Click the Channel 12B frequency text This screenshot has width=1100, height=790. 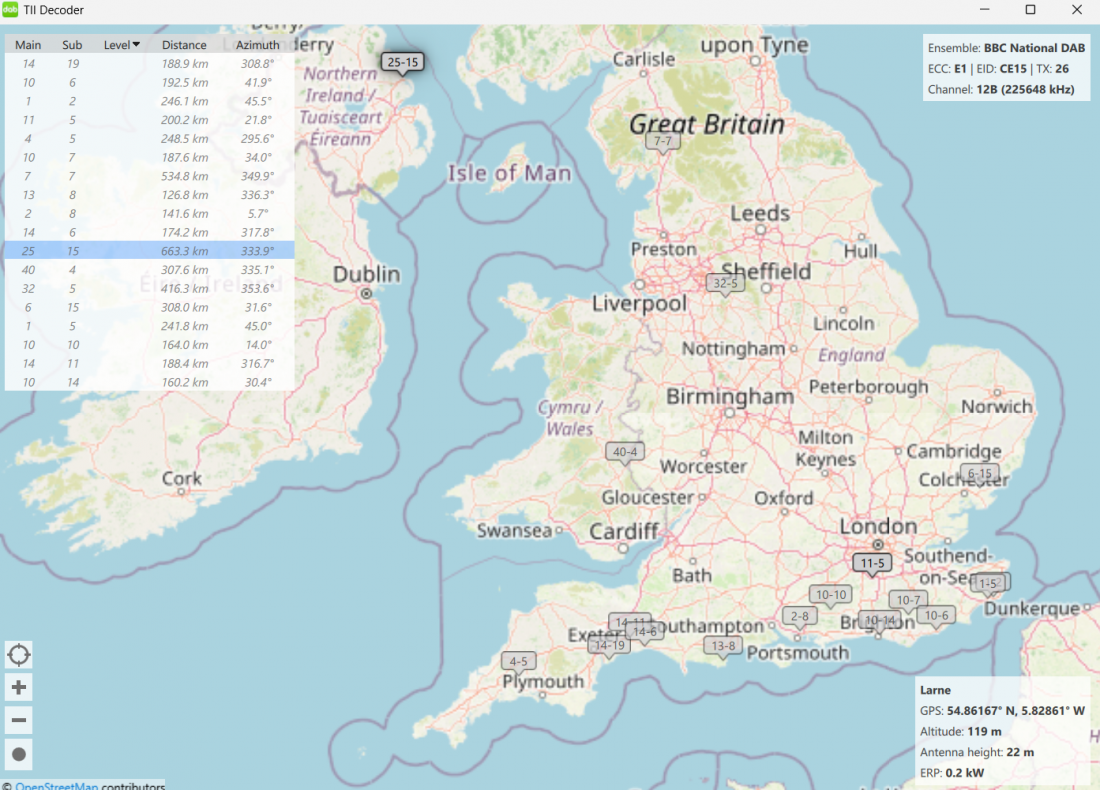tap(1001, 90)
